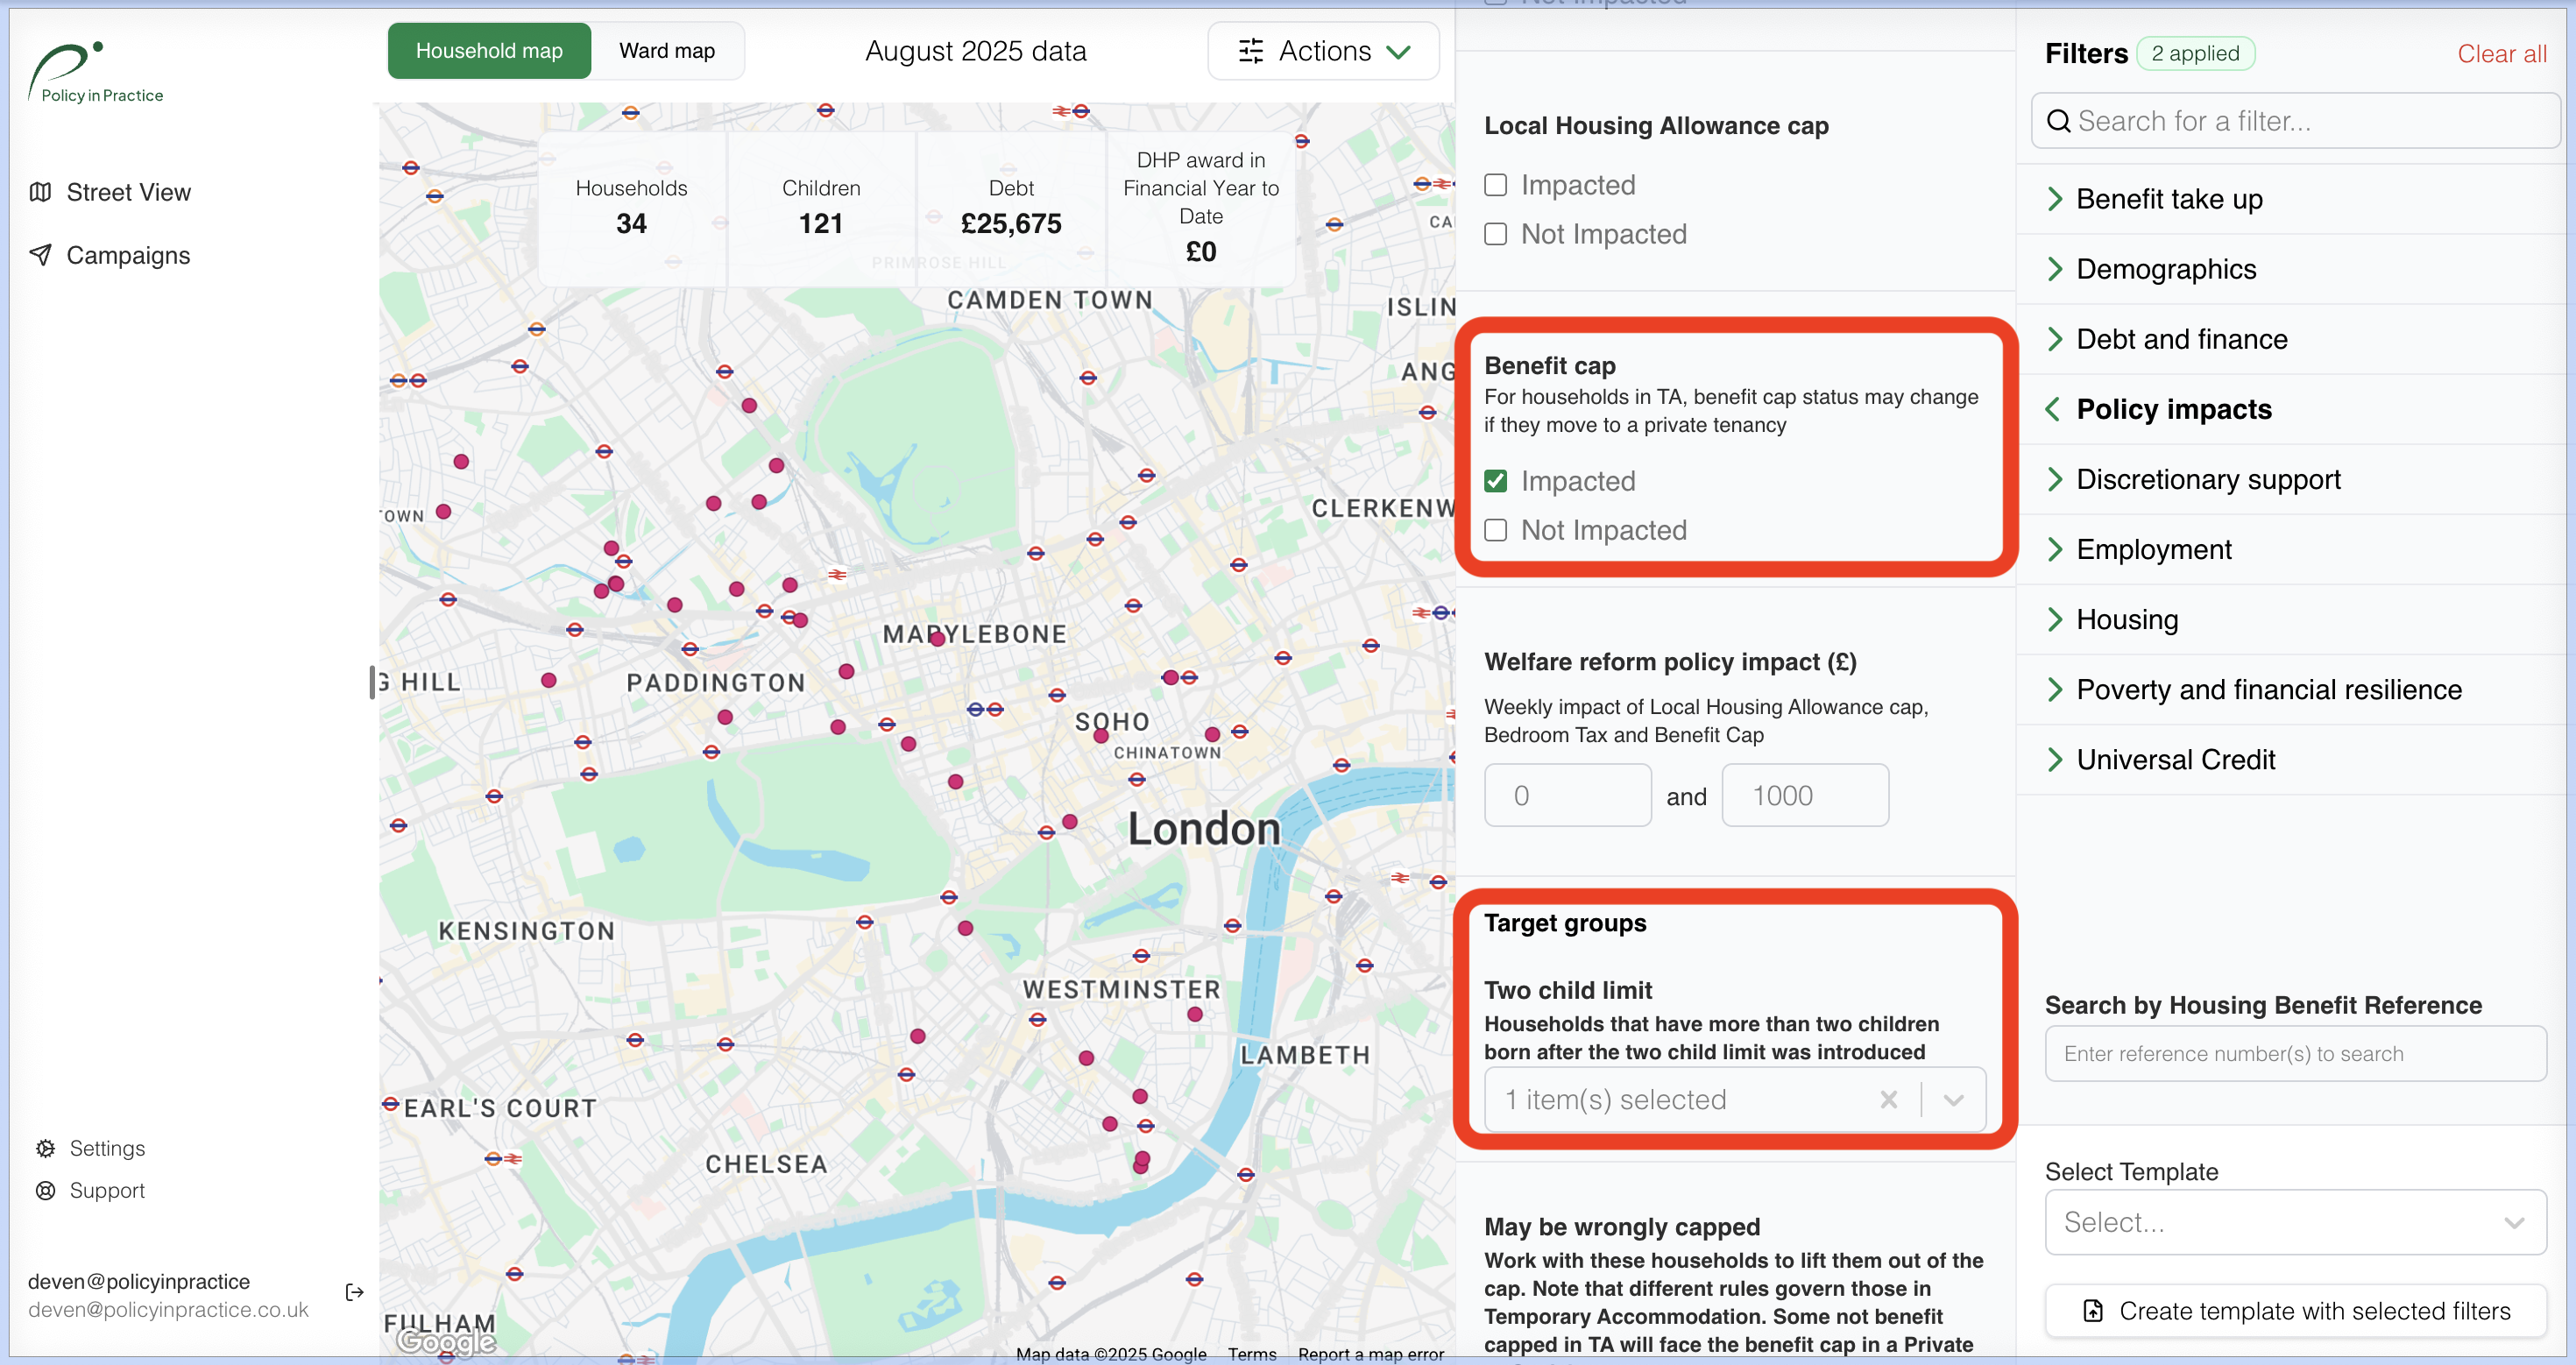Open Street View from the map icon
This screenshot has height=1365, width=2576.
coord(40,192)
